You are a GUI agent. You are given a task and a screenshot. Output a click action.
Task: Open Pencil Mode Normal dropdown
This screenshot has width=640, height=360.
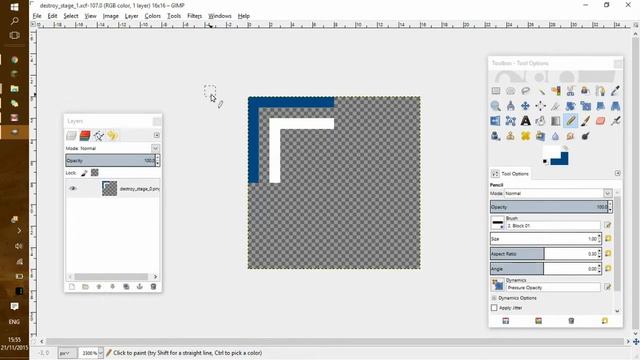tap(607, 193)
